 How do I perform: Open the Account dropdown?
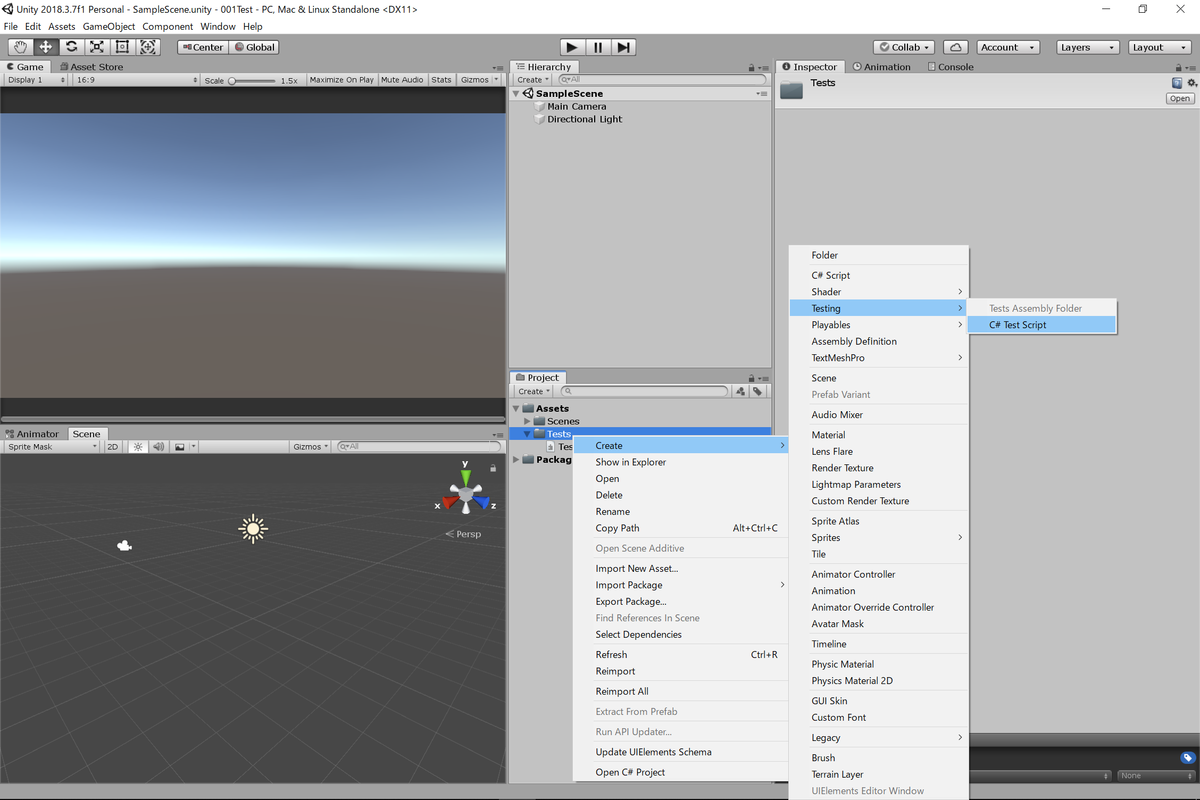pos(1007,47)
